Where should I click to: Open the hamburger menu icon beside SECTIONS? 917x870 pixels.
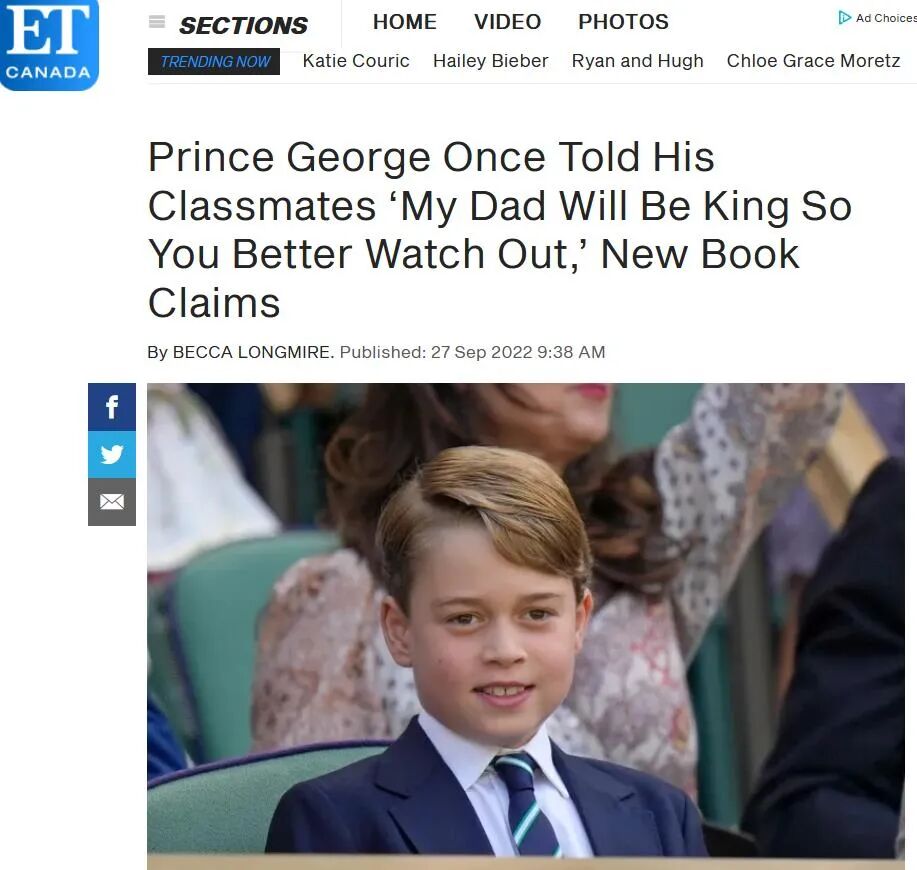157,22
